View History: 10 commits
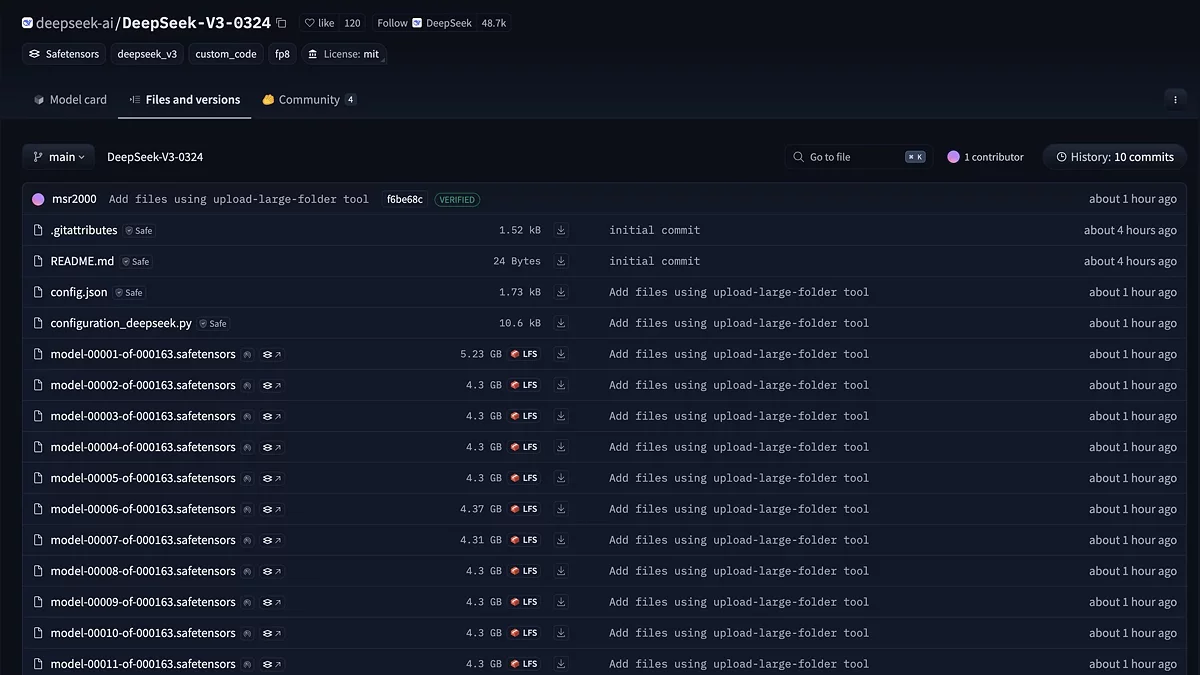 pyautogui.click(x=1114, y=157)
